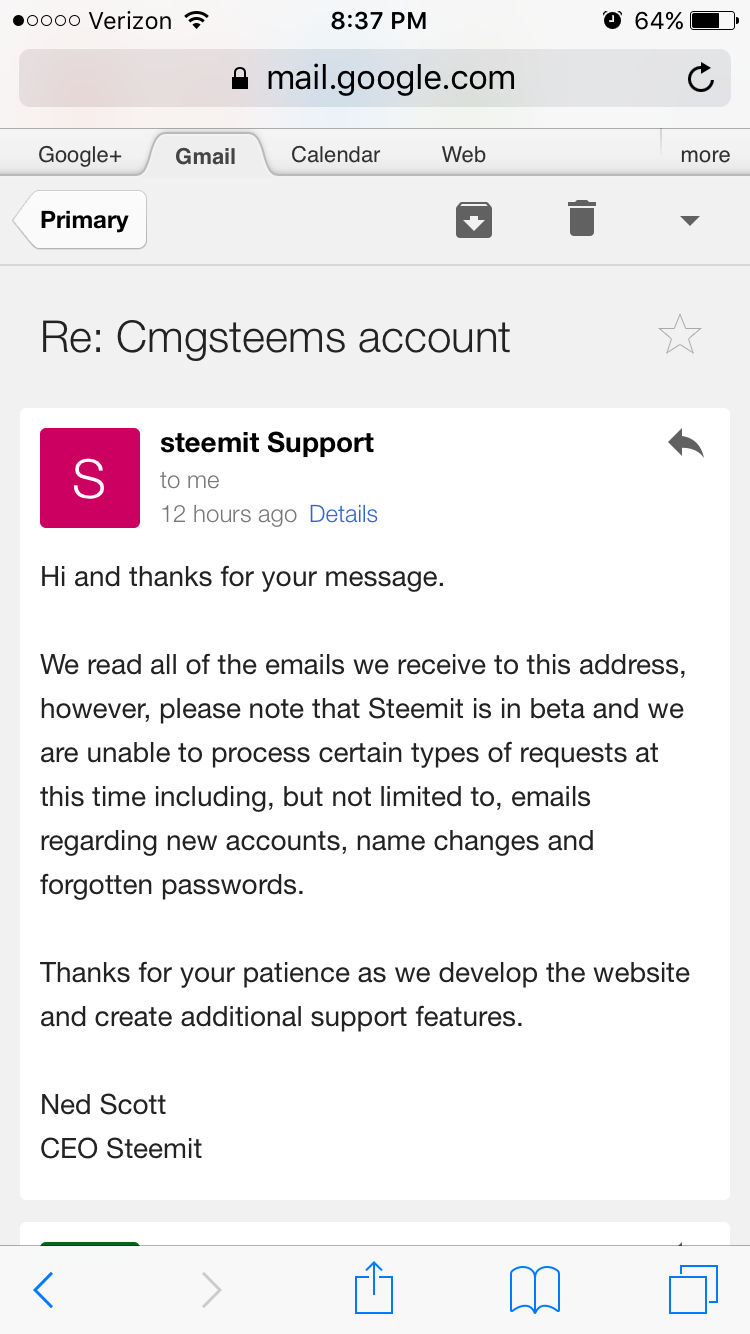Image resolution: width=750 pixels, height=1334 pixels.
Task: Switch to the Google+ tab
Action: pyautogui.click(x=80, y=154)
